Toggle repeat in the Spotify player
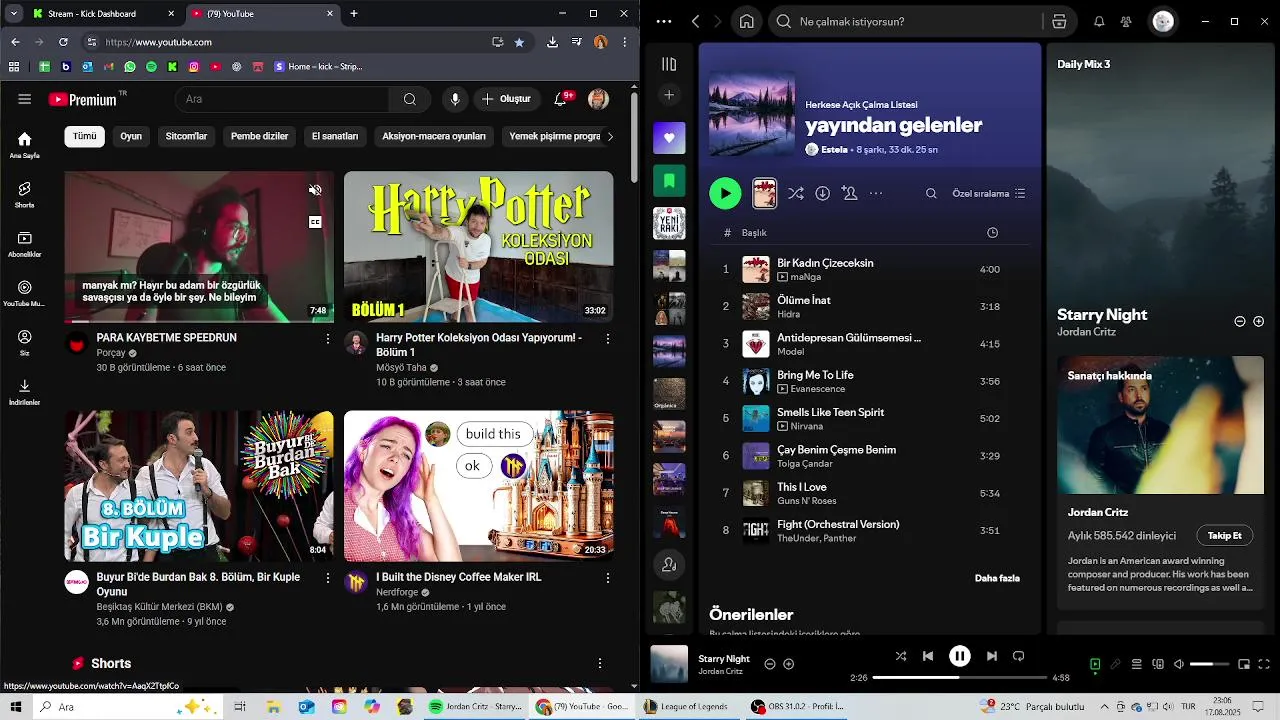Image resolution: width=1280 pixels, height=720 pixels. click(1018, 656)
